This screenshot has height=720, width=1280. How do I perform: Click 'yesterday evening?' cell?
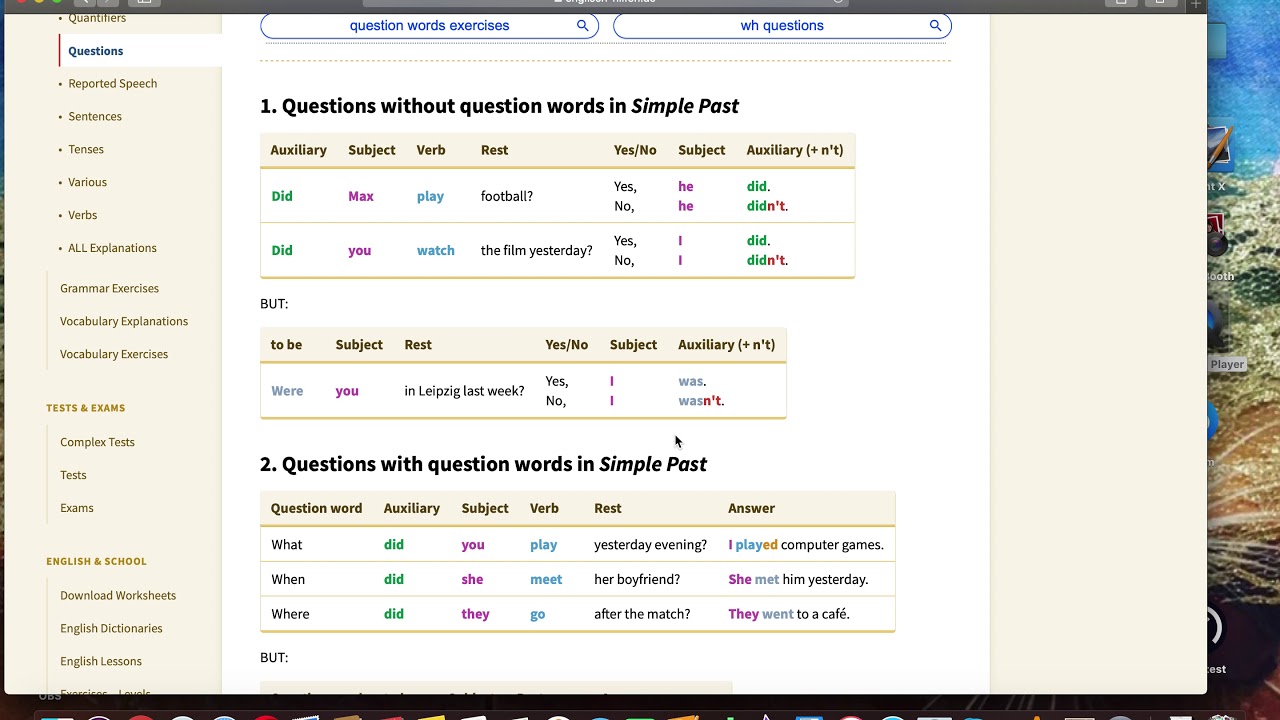point(650,545)
